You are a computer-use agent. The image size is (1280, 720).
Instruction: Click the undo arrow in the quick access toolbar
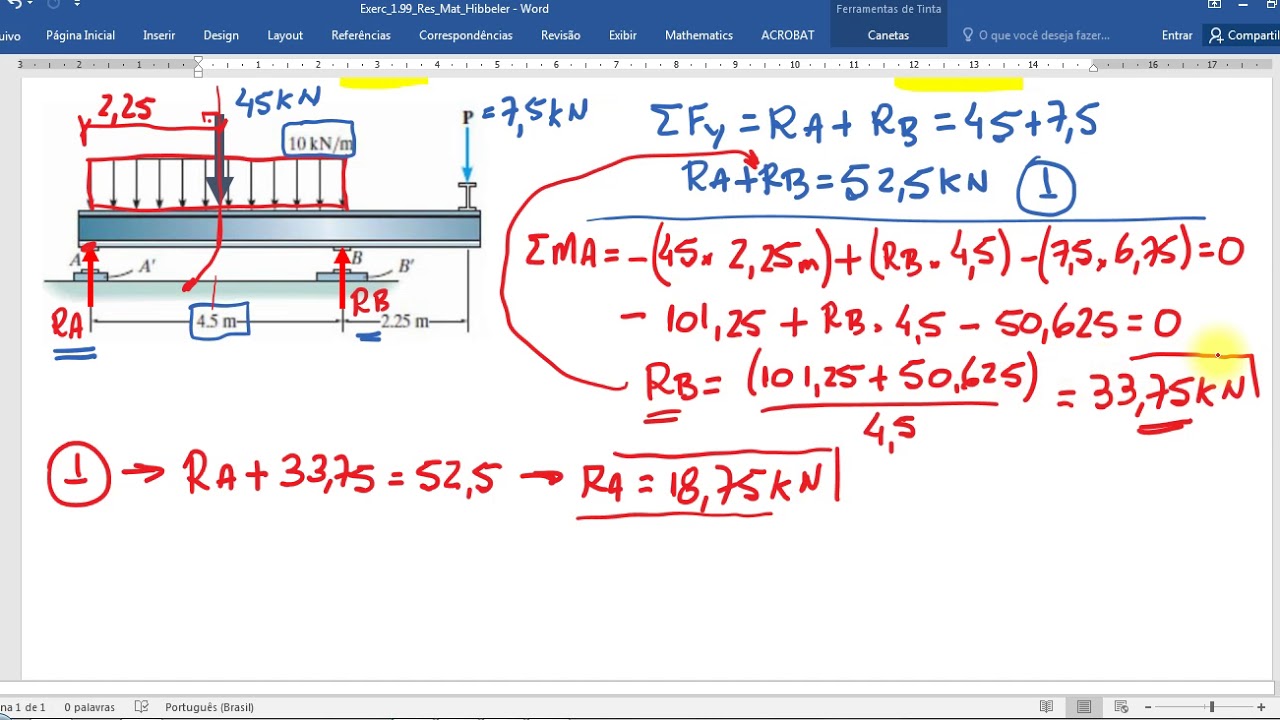[x=13, y=5]
